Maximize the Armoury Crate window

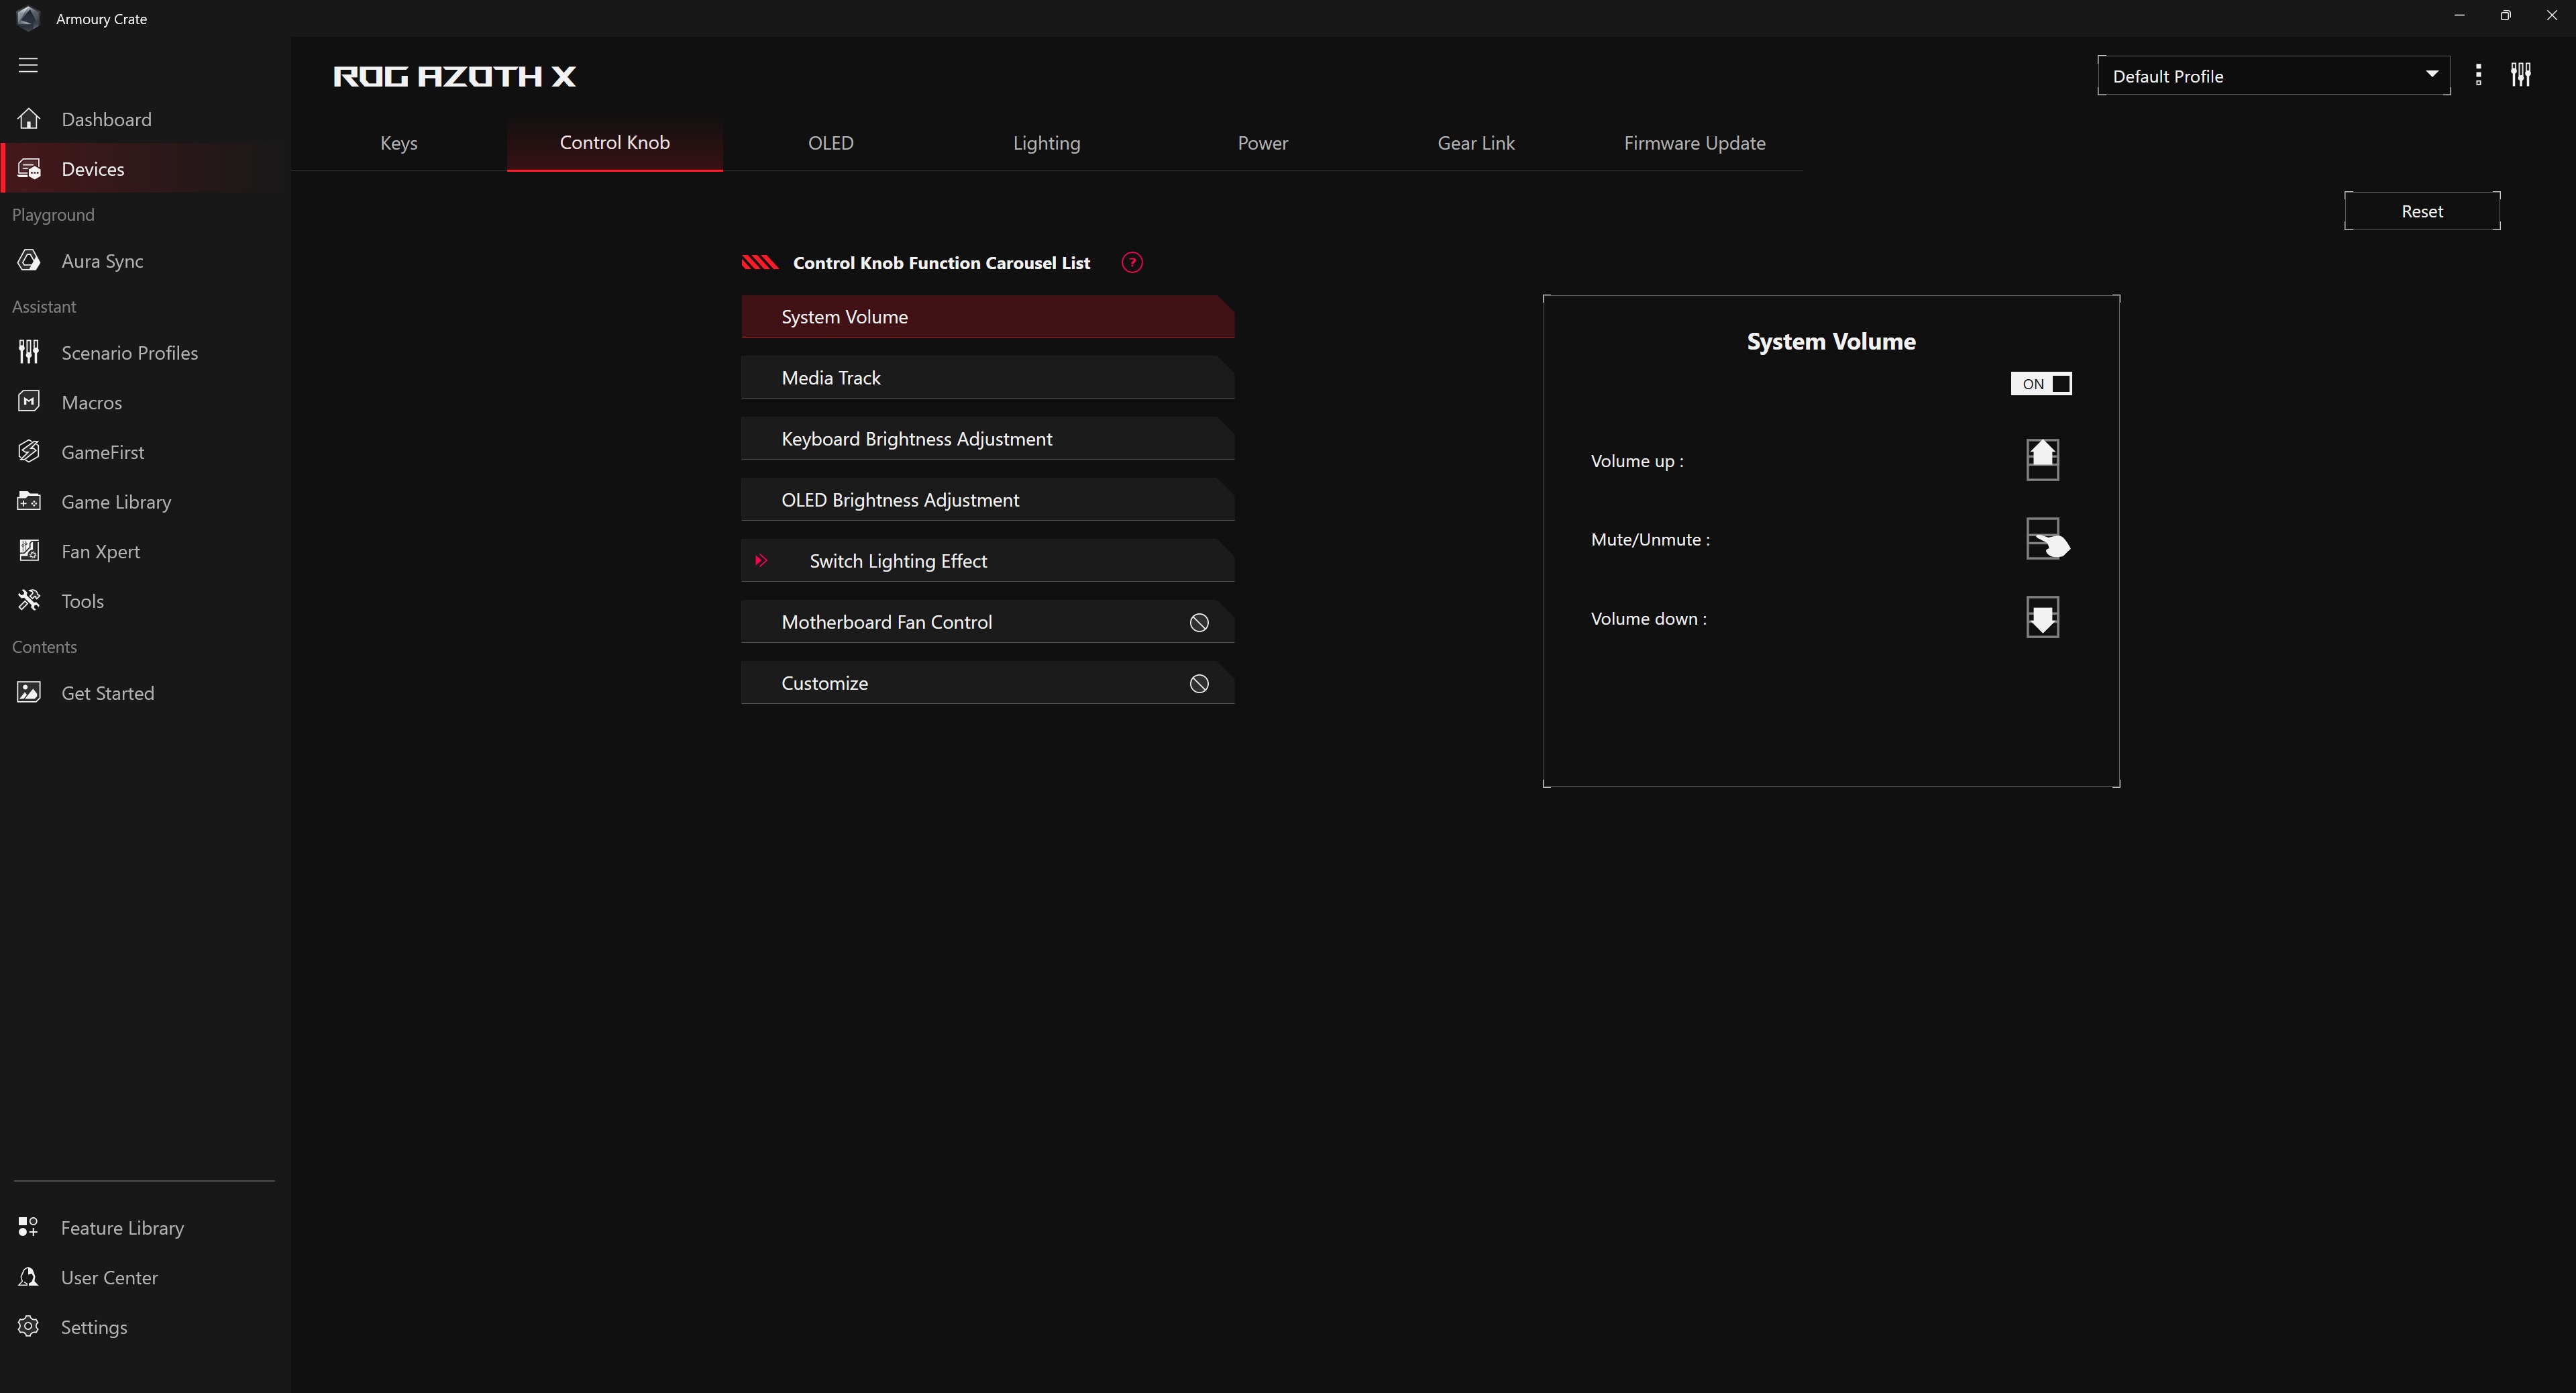tap(2505, 16)
